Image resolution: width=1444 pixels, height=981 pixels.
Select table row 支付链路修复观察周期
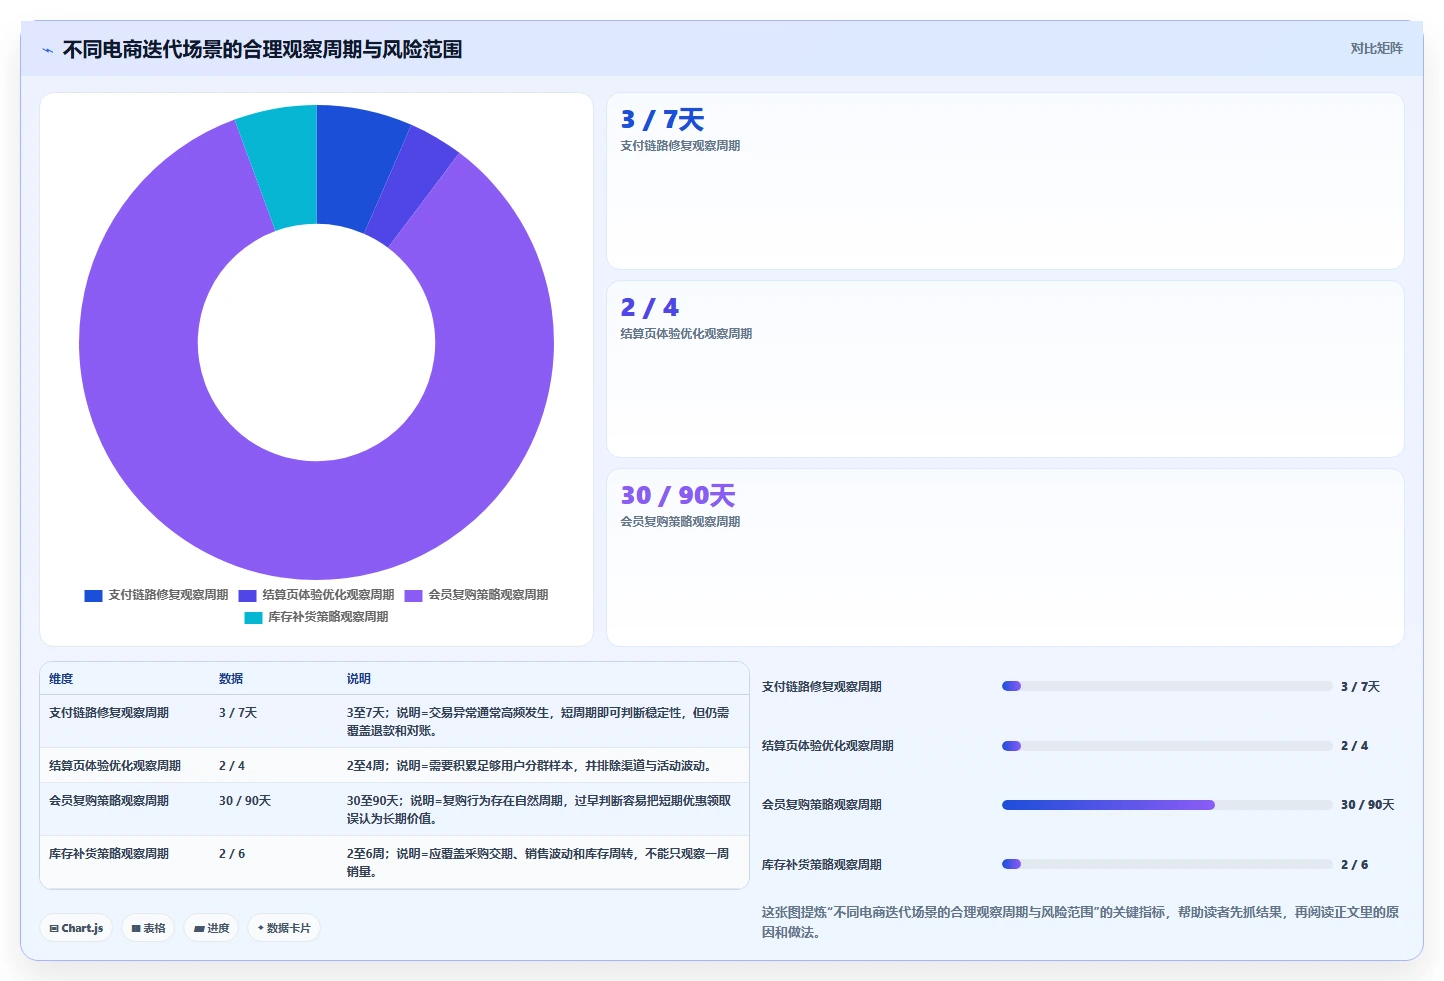point(394,721)
